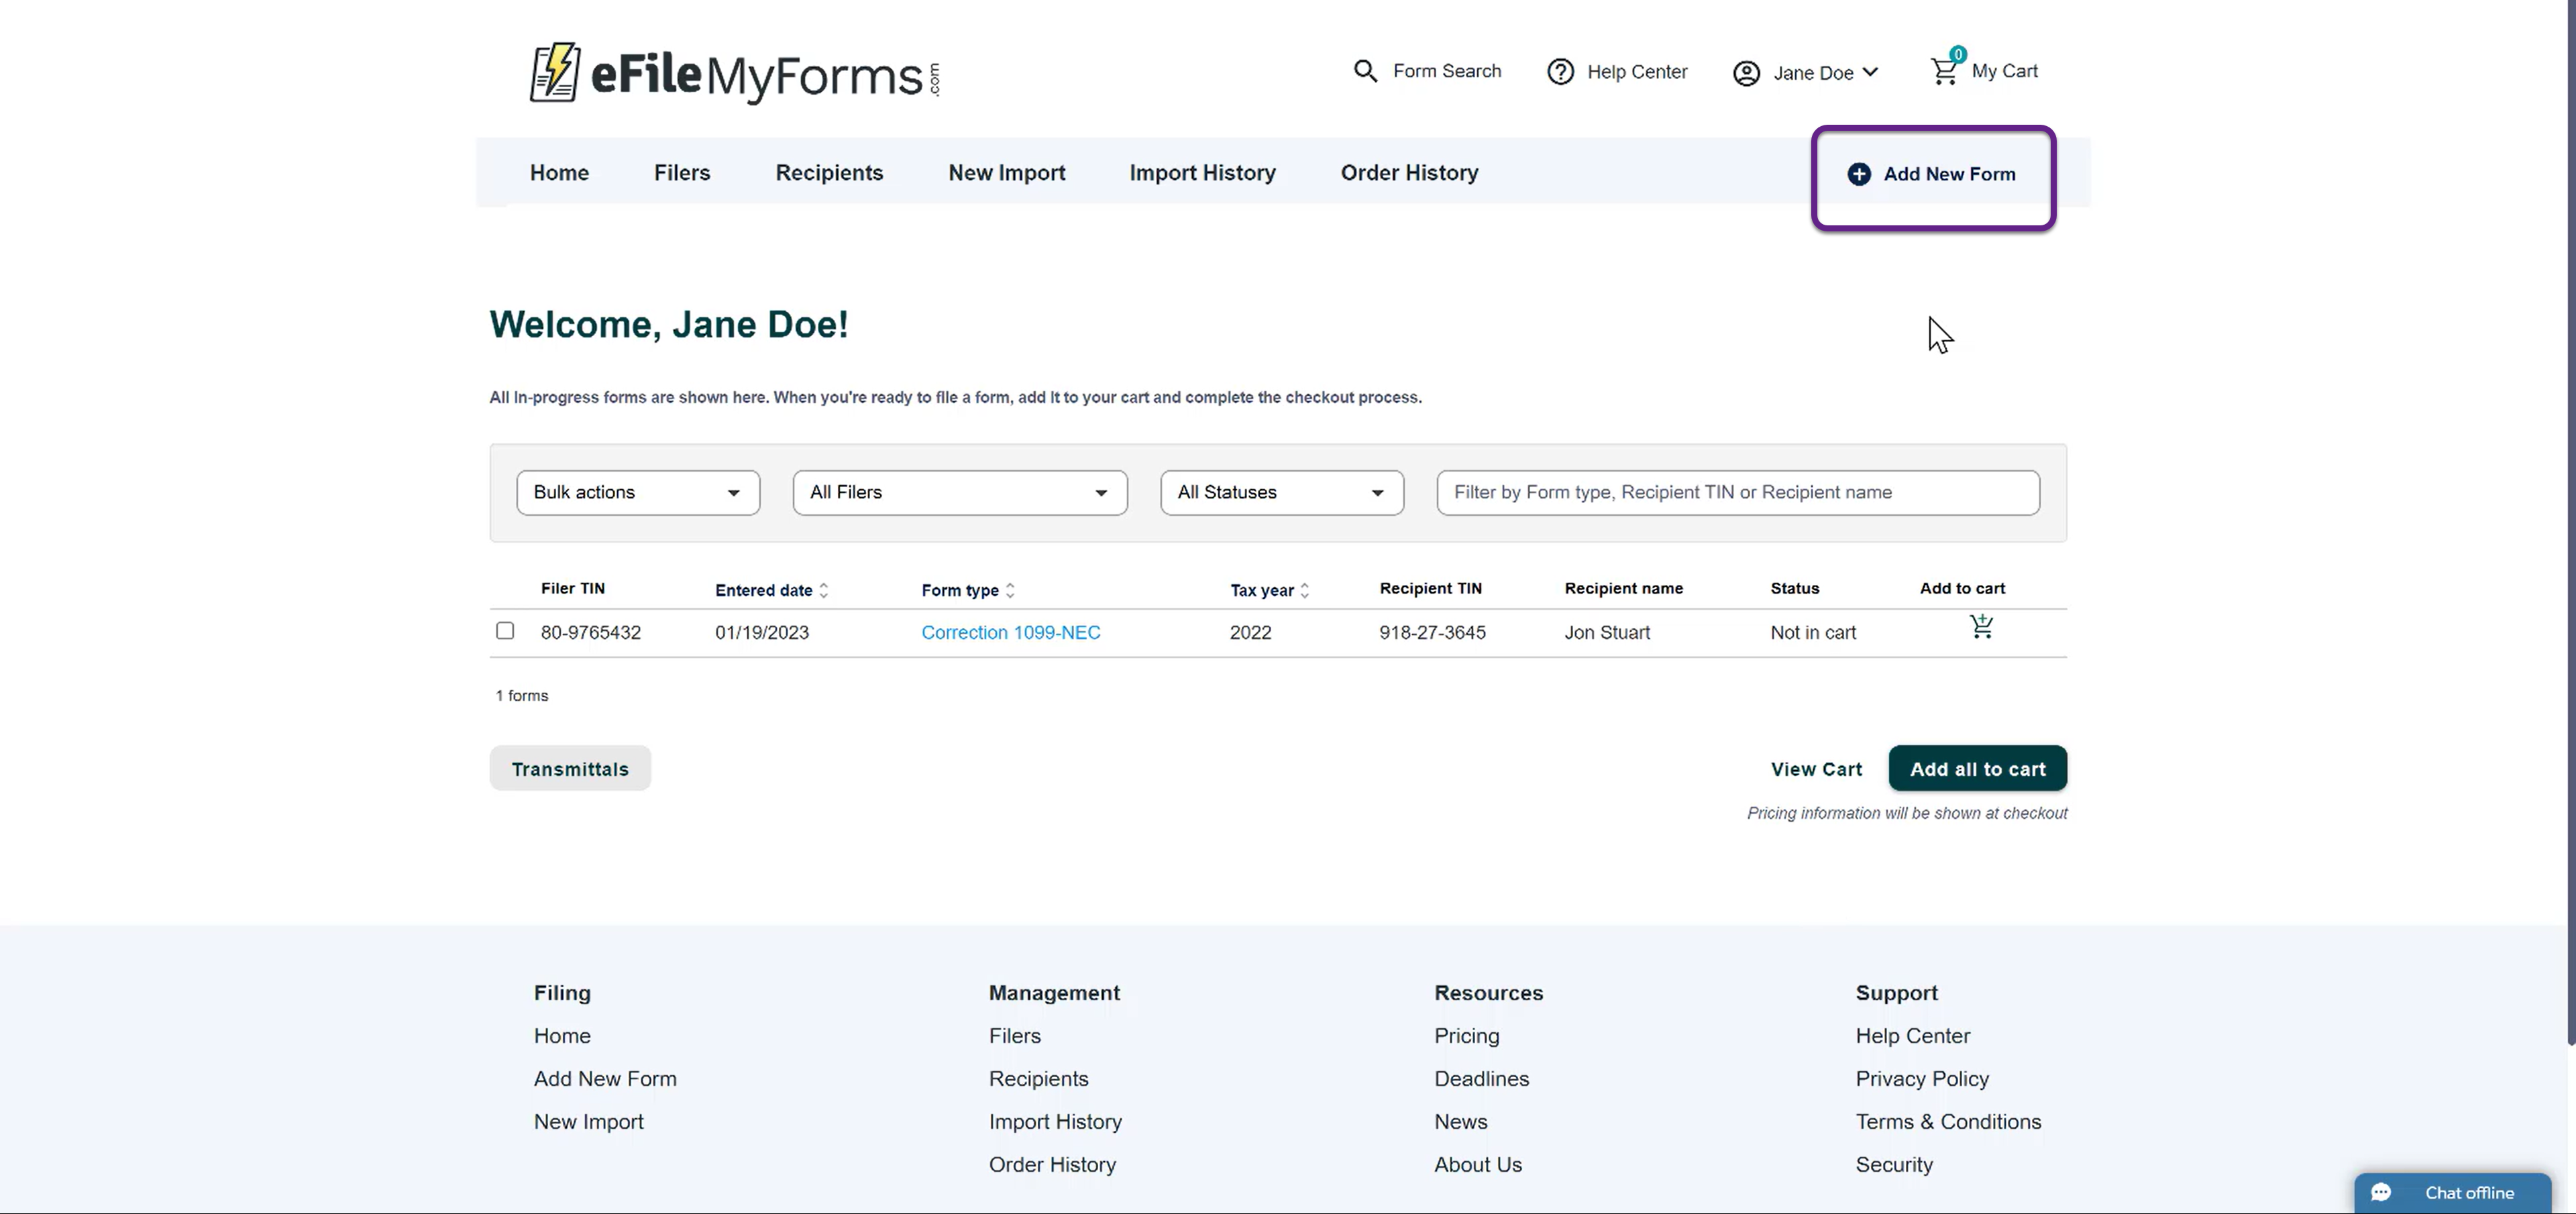Screen dimensions: 2576x1214
Task: Open the Bulk actions dropdown
Action: coord(638,493)
